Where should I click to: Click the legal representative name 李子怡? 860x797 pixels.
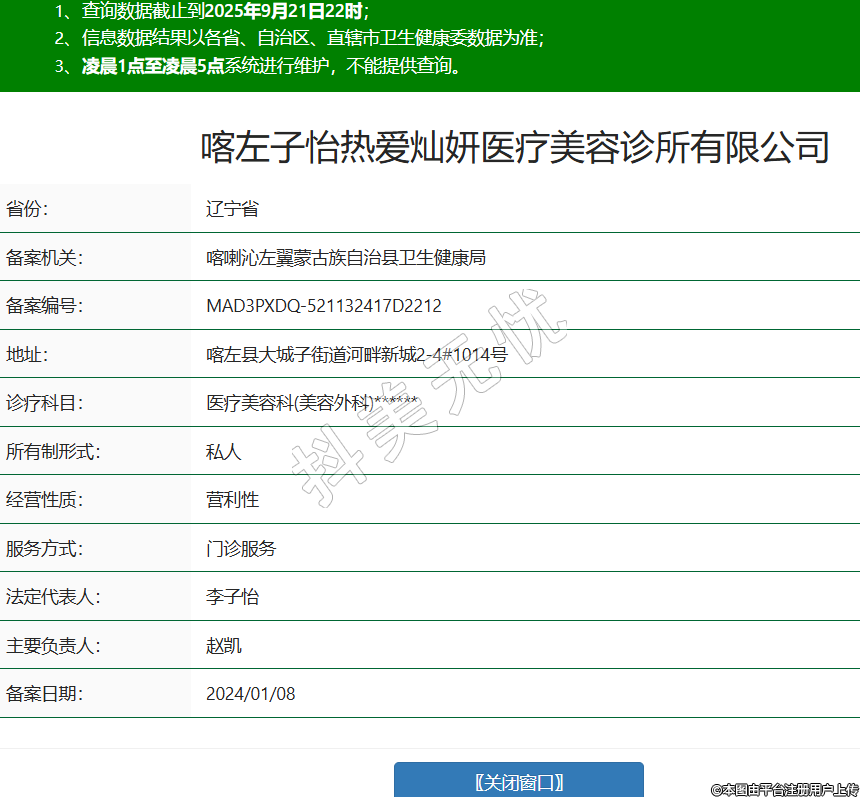tap(232, 597)
